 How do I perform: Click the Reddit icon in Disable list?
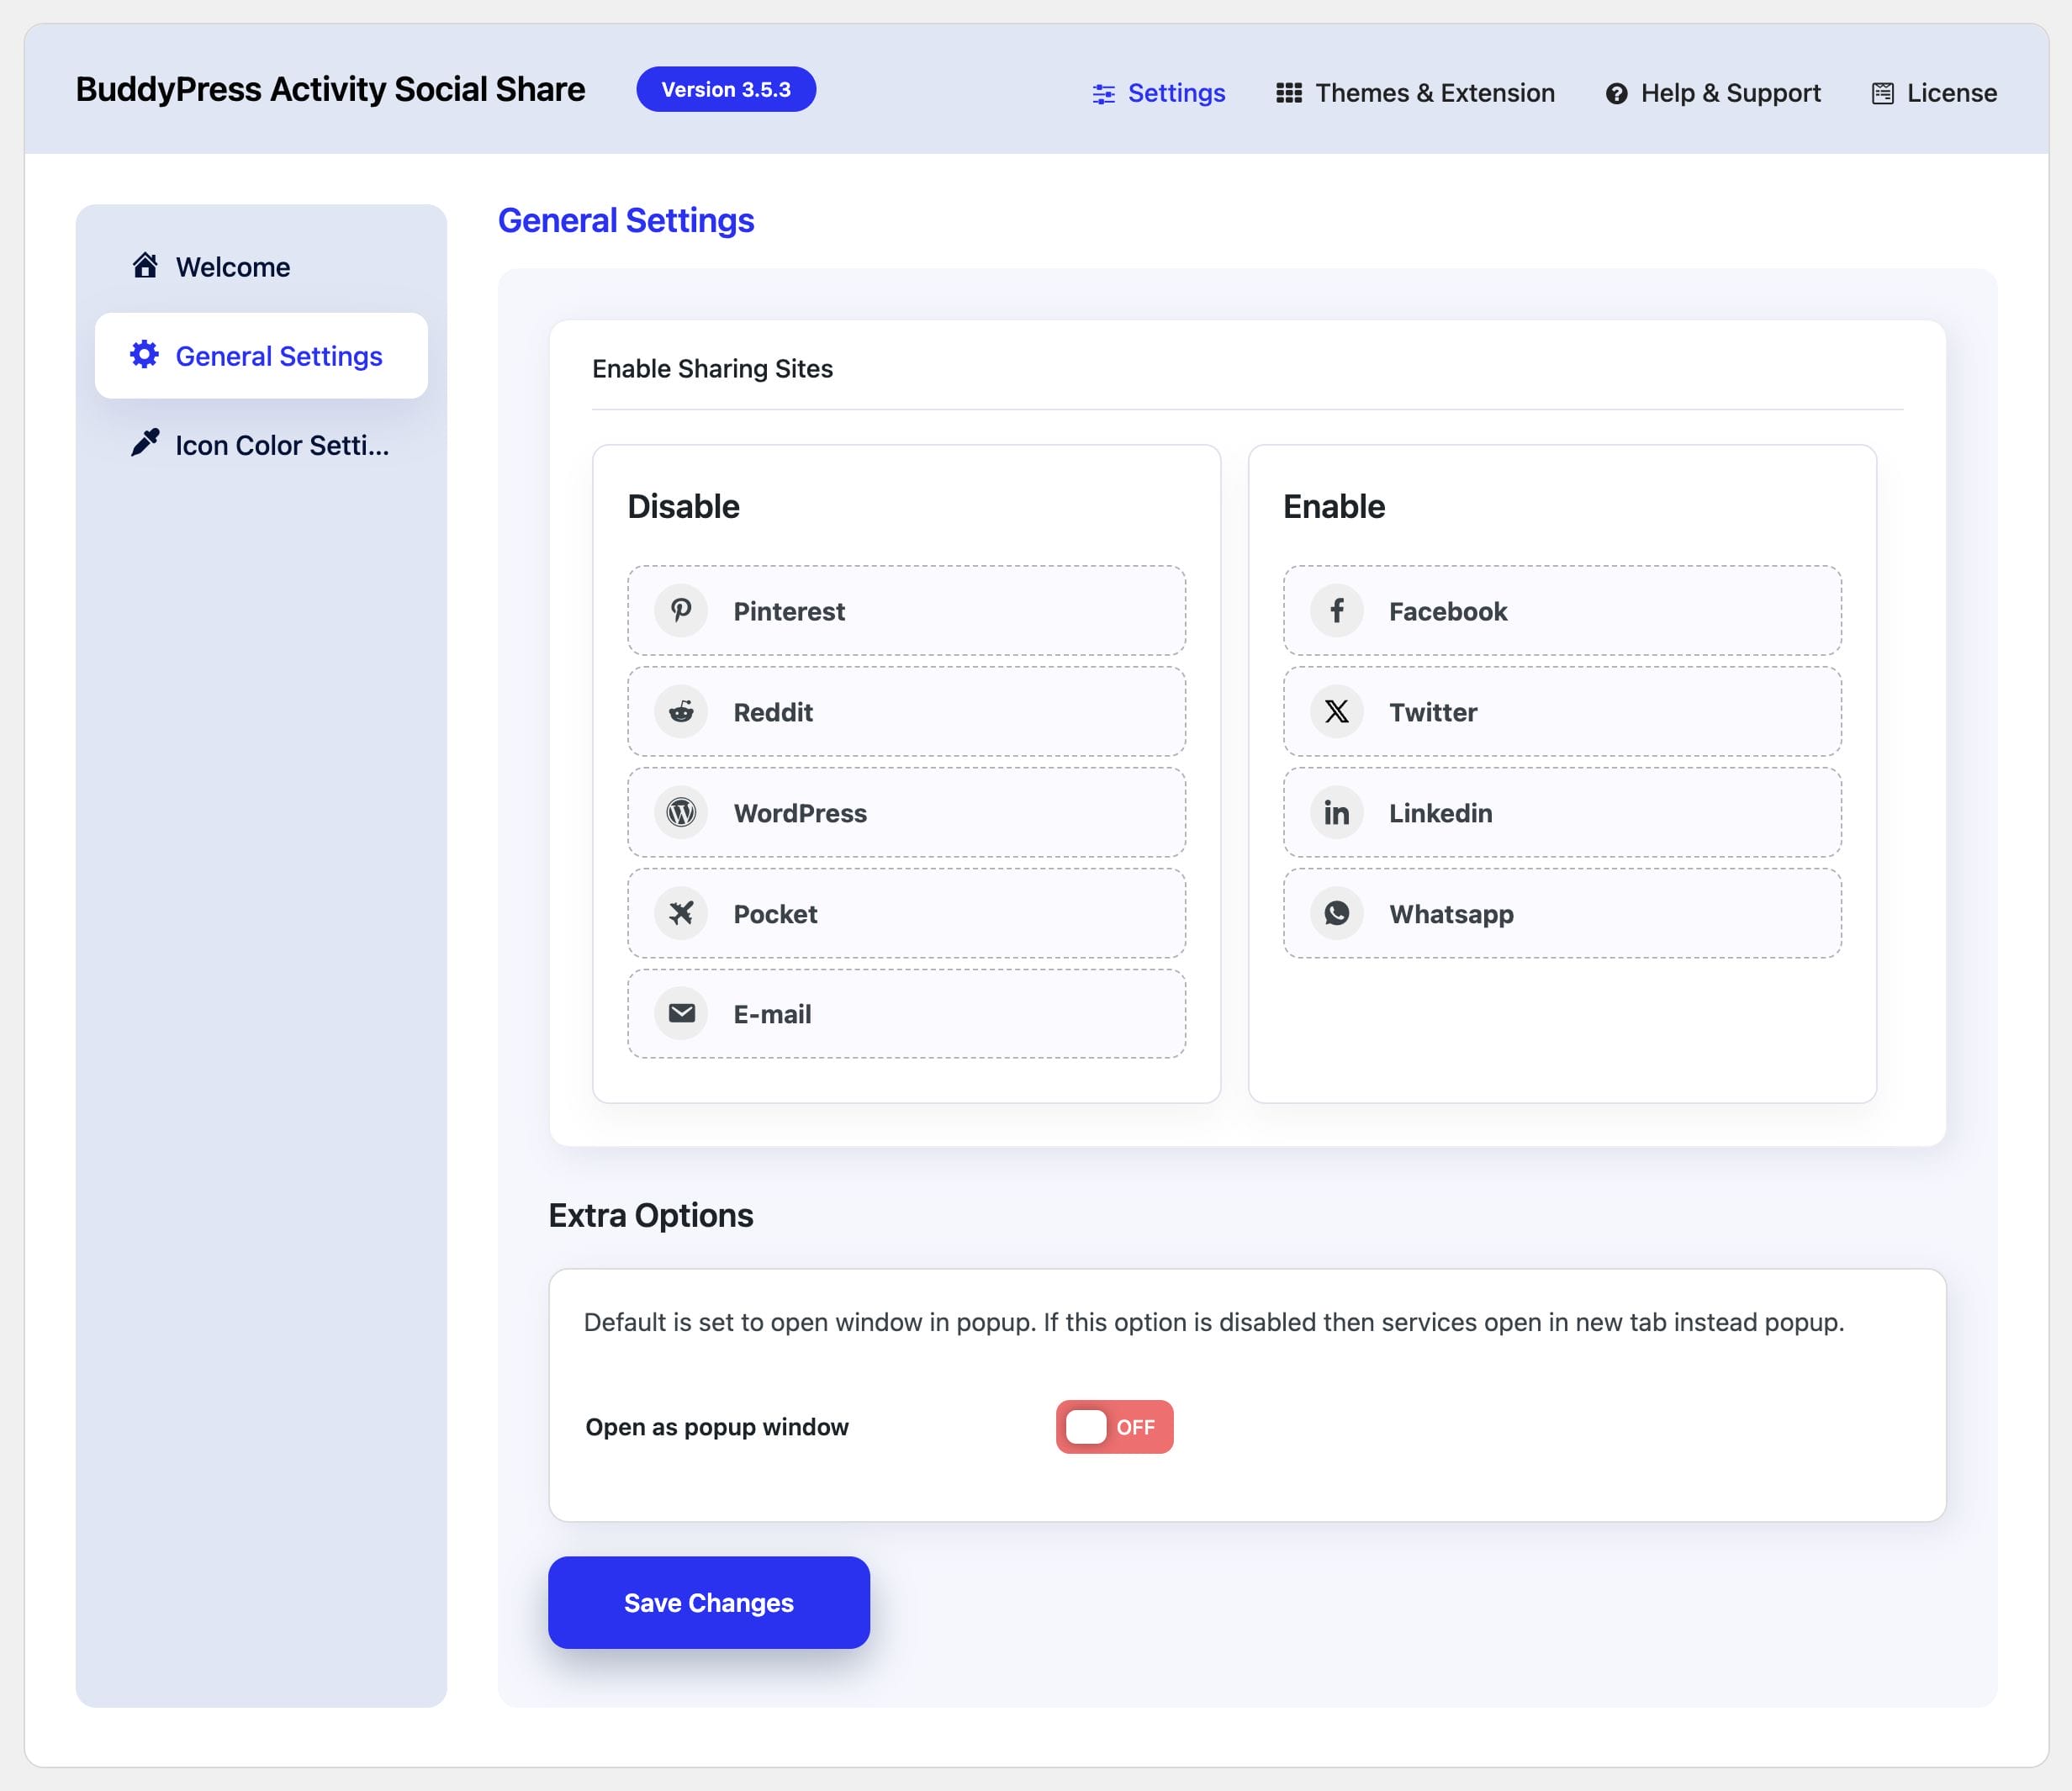tap(681, 712)
